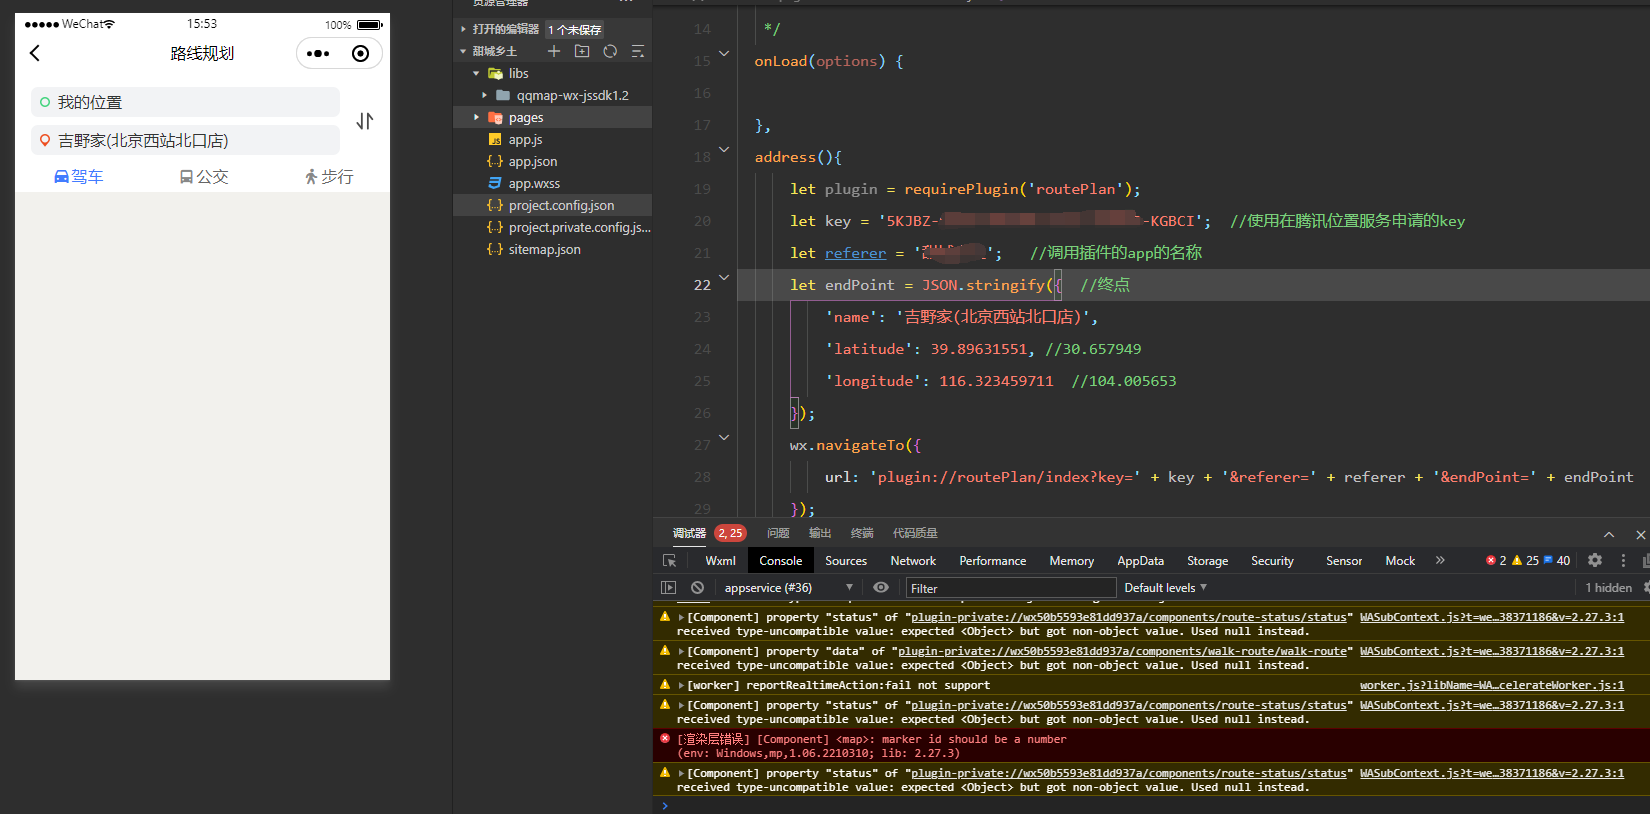Viewport: 1650px width, 814px height.
Task: Open the Memory devtools tab
Action: [x=1071, y=561]
